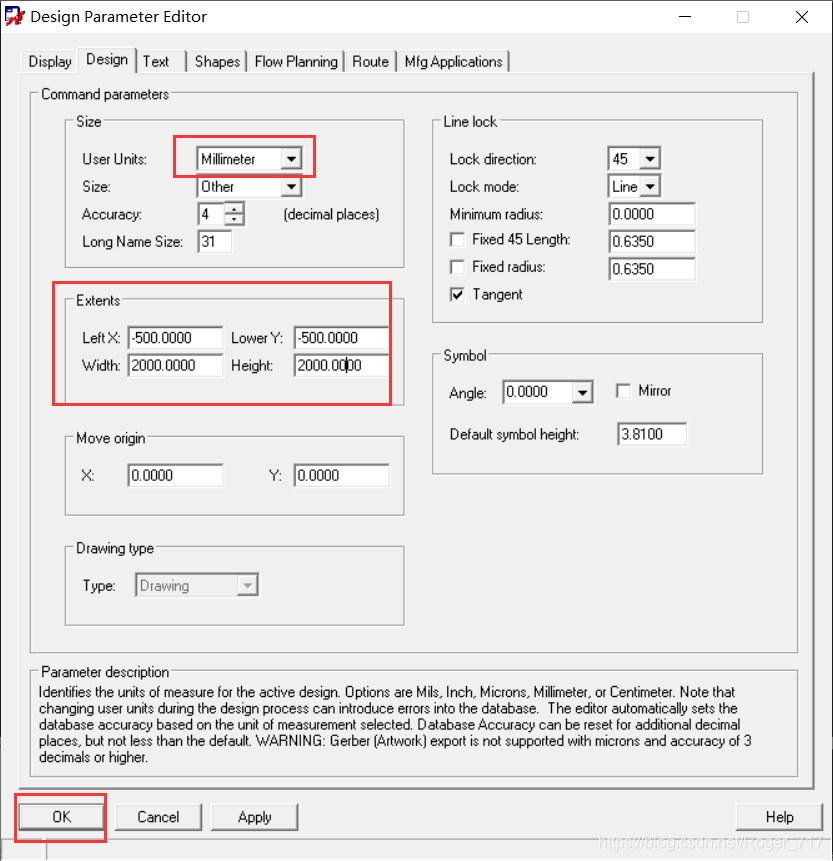Go to the Mfg Applications tab
The width and height of the screenshot is (833, 861).
[453, 62]
